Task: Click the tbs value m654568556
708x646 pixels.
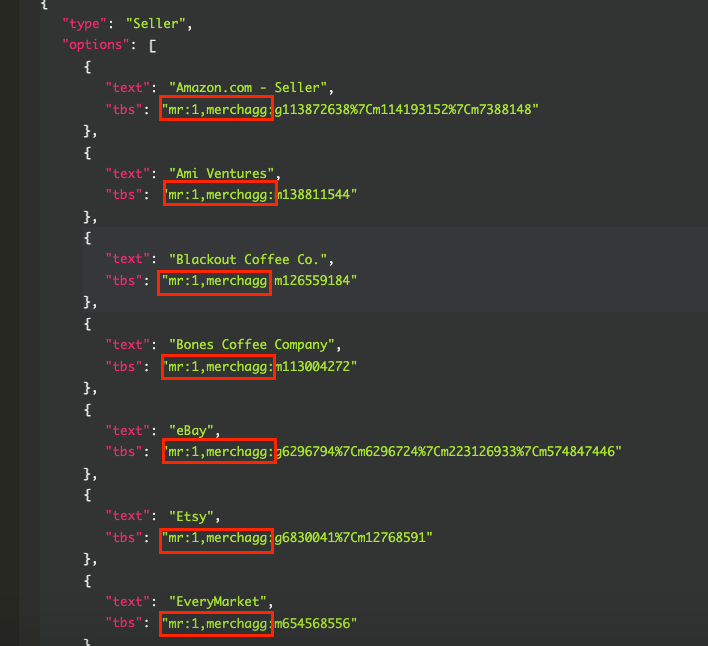Action: point(259,623)
